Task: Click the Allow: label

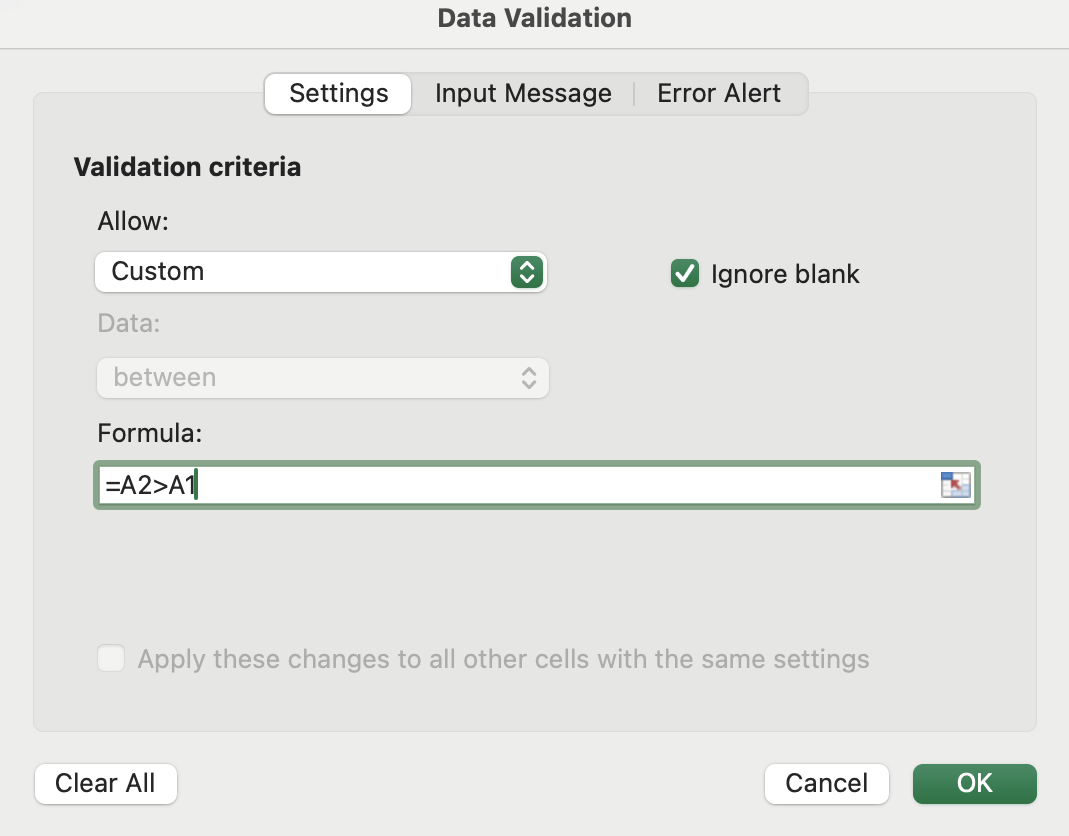Action: [x=133, y=221]
